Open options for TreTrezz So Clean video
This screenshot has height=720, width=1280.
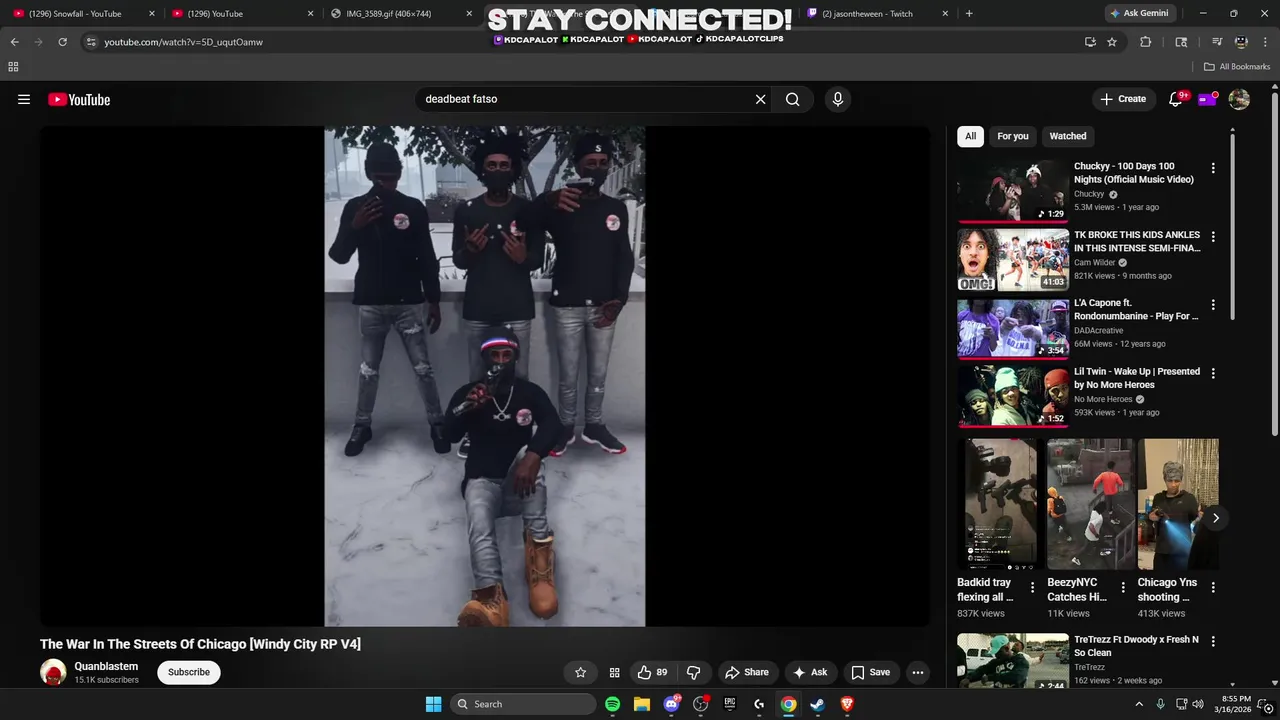[1213, 641]
